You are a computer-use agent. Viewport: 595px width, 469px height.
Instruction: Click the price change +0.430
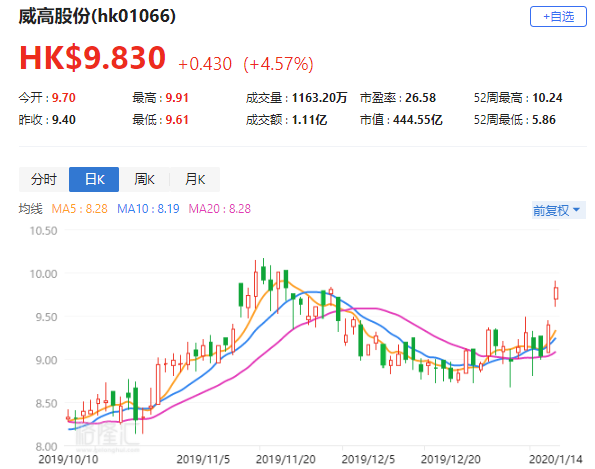pos(205,64)
